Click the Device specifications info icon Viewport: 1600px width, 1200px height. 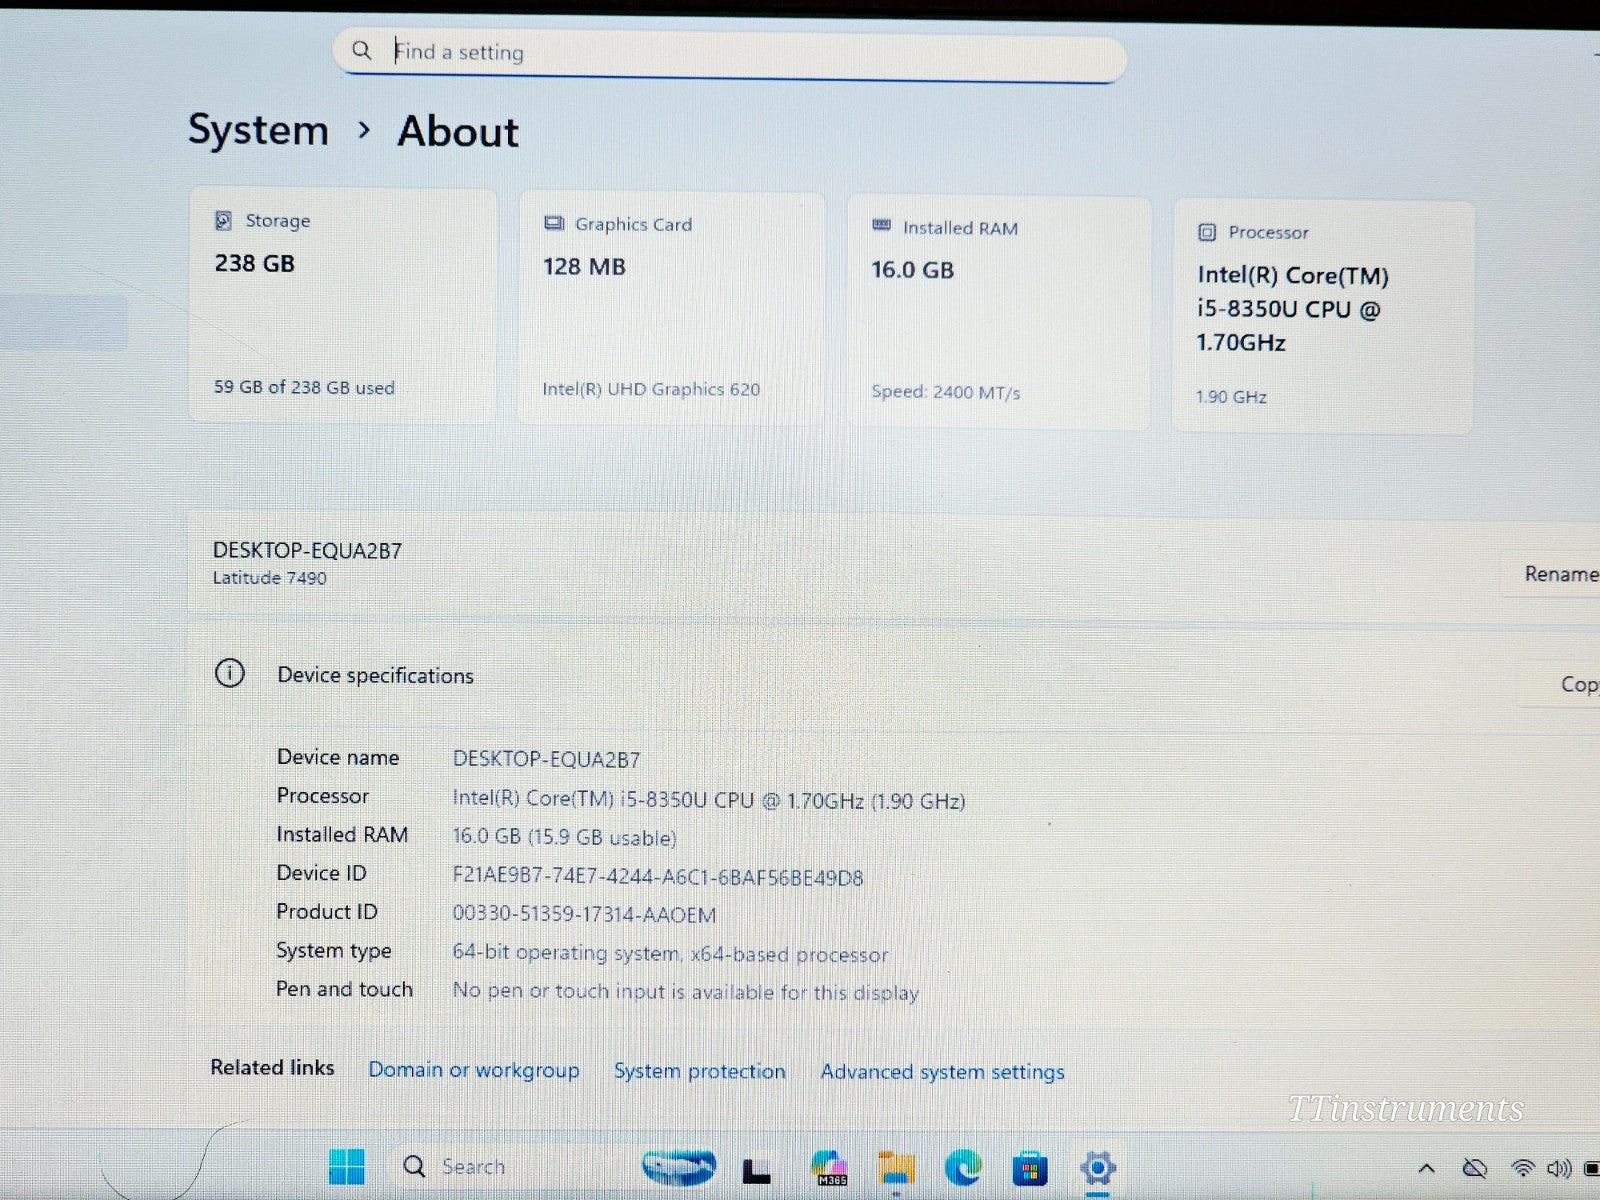[x=230, y=673]
